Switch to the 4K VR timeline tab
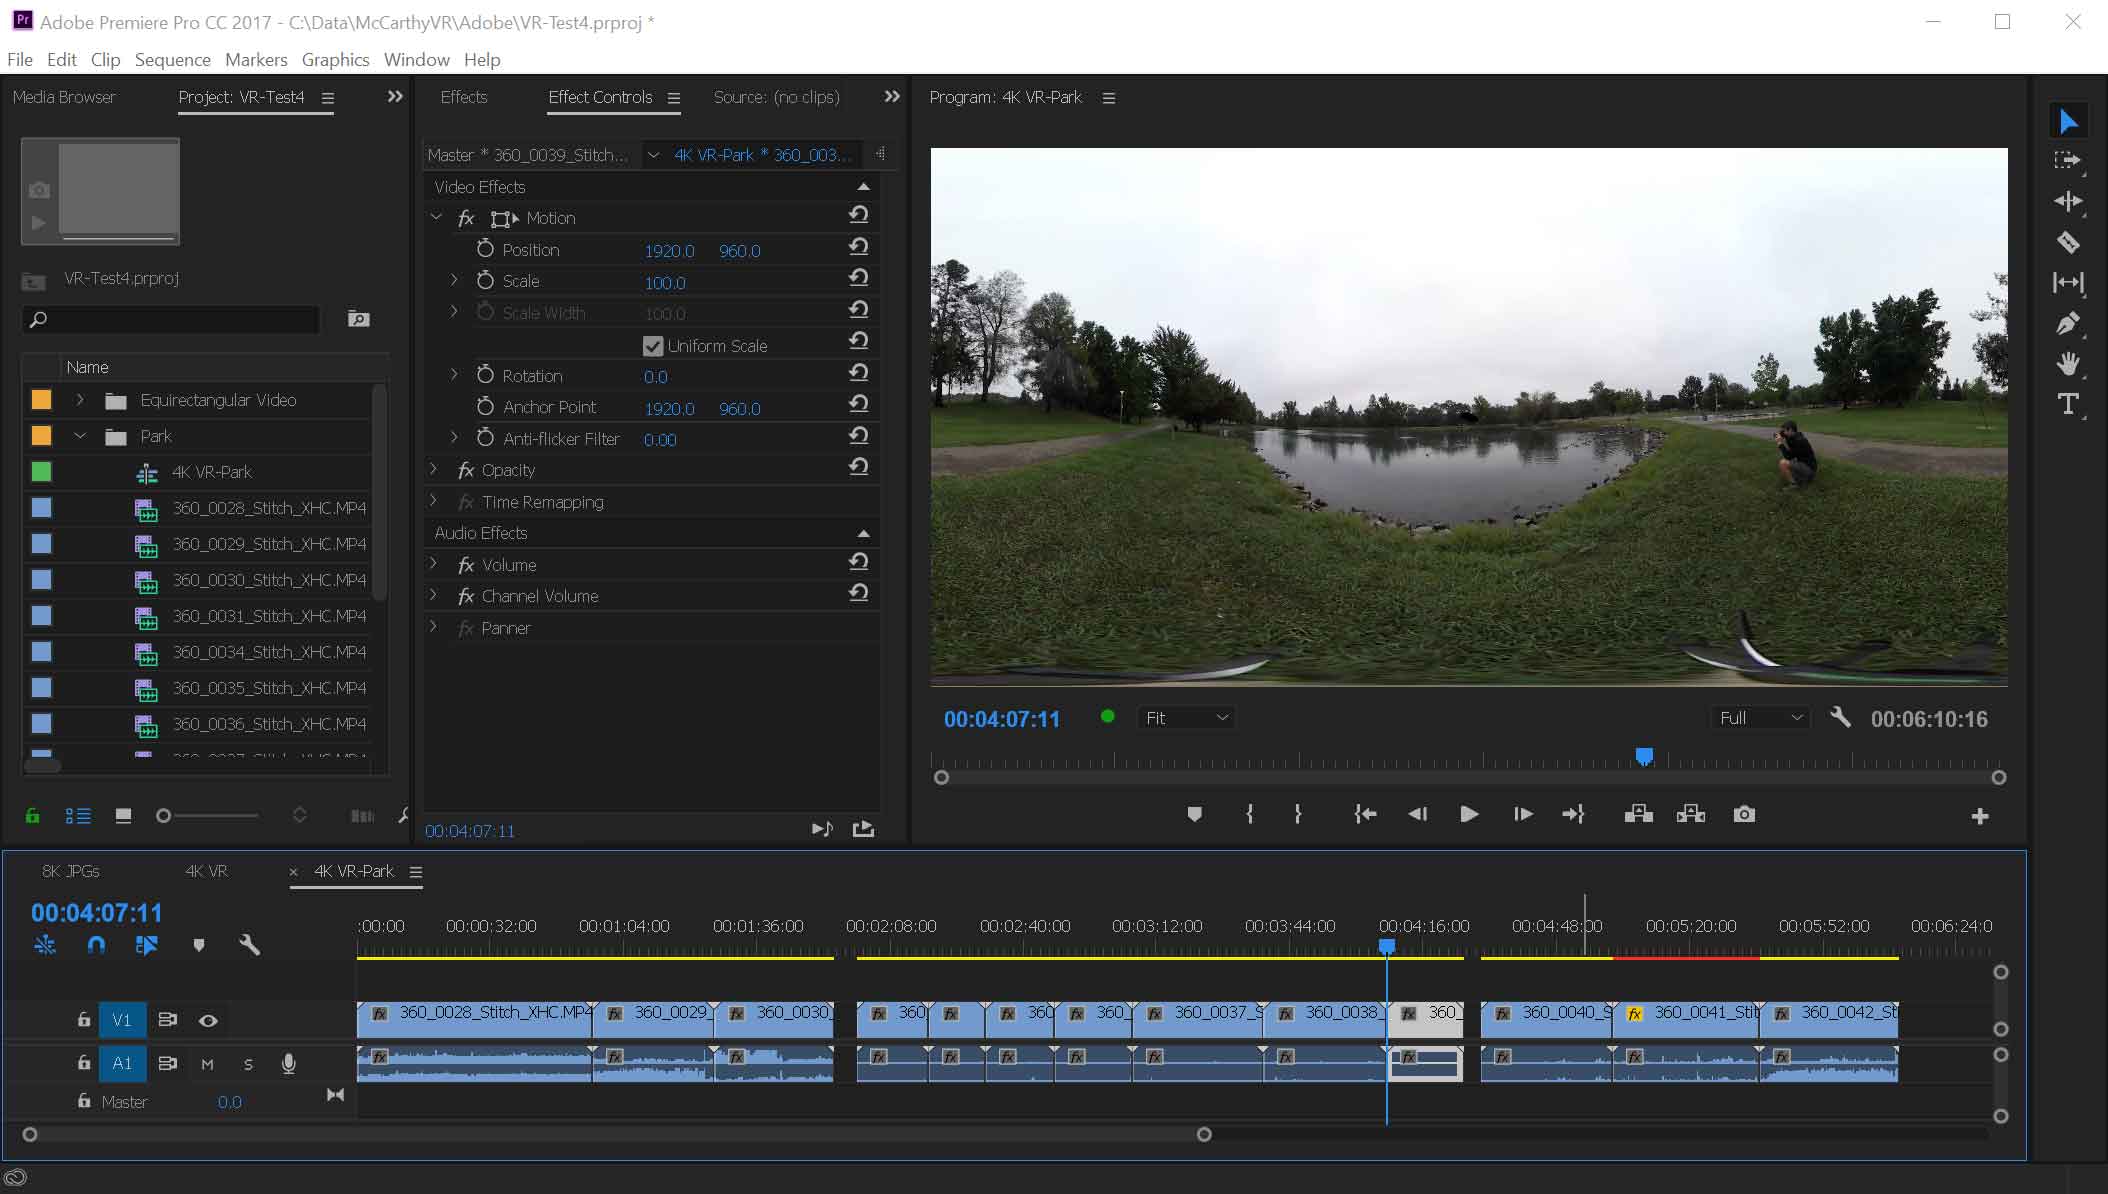The height and width of the screenshot is (1194, 2108). [x=206, y=871]
